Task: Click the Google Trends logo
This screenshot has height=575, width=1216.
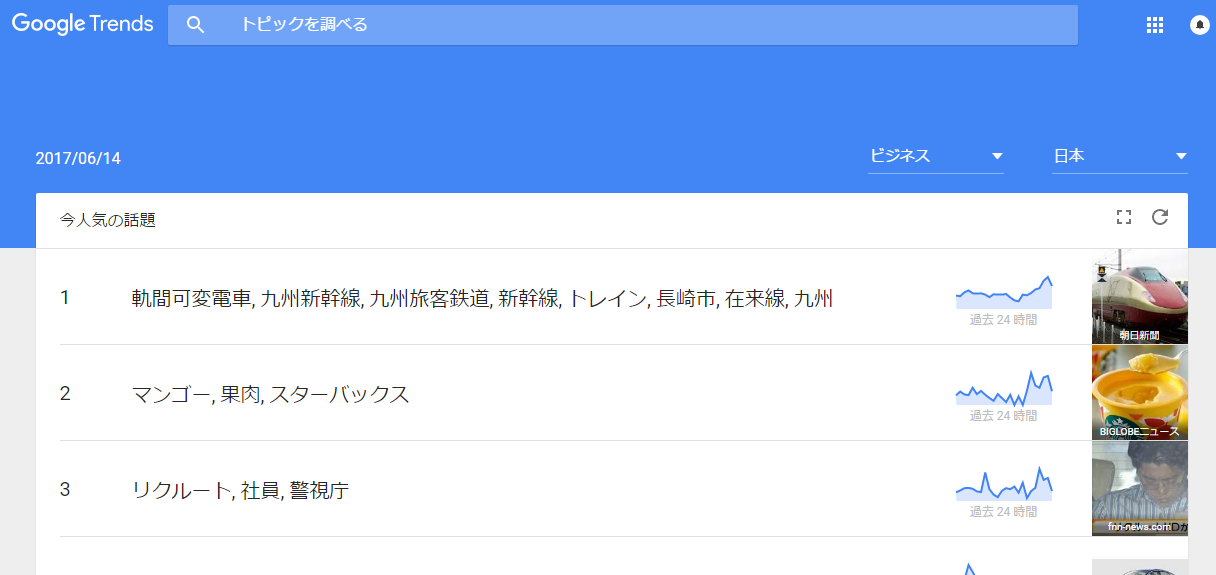Action: [x=82, y=25]
